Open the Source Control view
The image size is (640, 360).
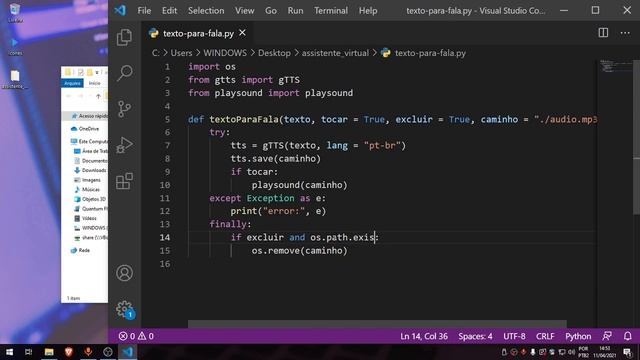pyautogui.click(x=124, y=109)
